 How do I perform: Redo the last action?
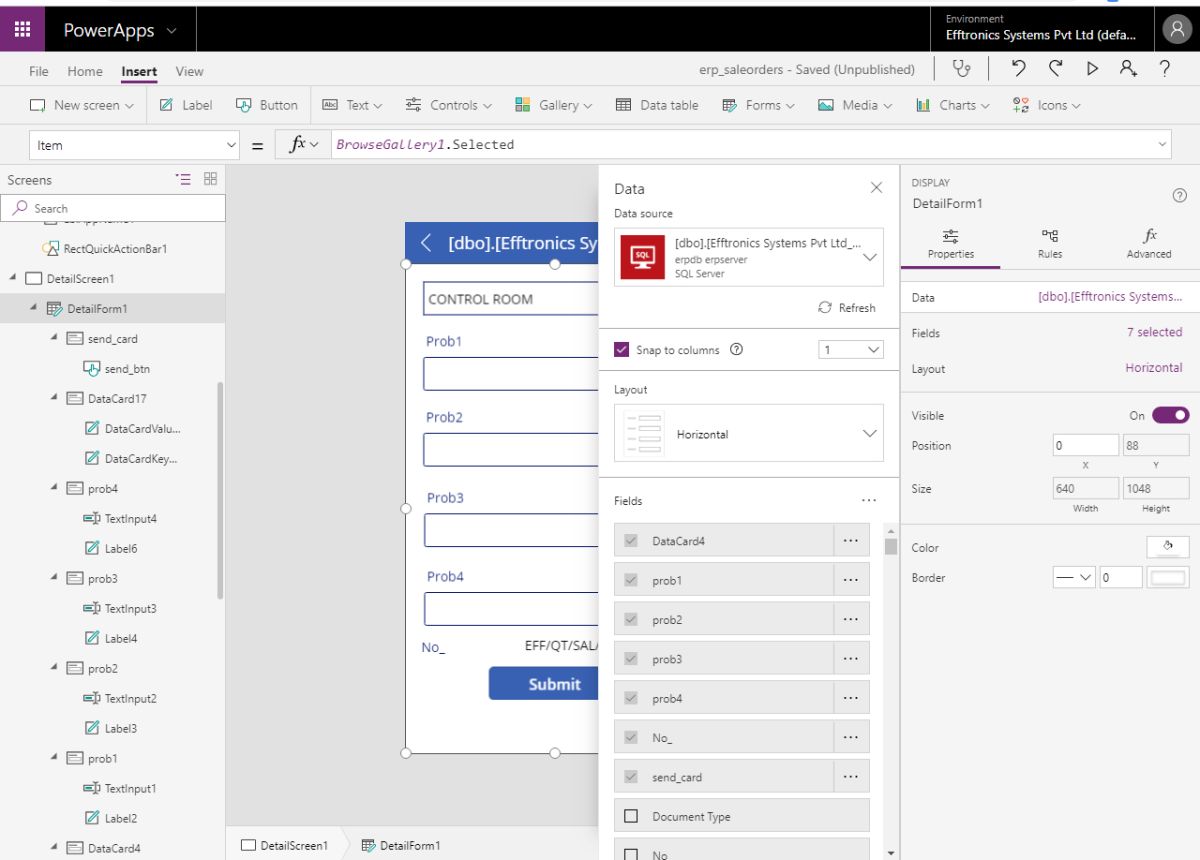click(x=1056, y=69)
